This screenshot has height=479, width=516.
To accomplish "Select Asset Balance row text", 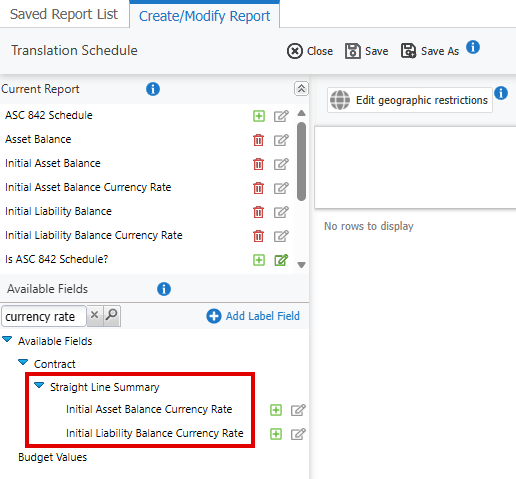I will click(x=38, y=139).
